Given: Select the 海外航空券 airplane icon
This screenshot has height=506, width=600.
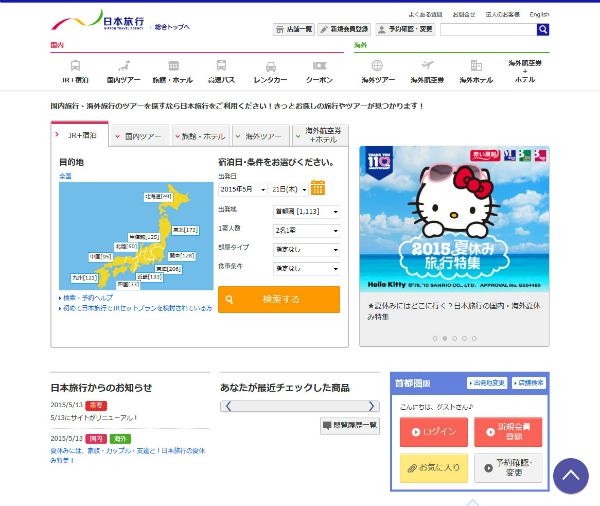Looking at the screenshot, I should point(427,65).
